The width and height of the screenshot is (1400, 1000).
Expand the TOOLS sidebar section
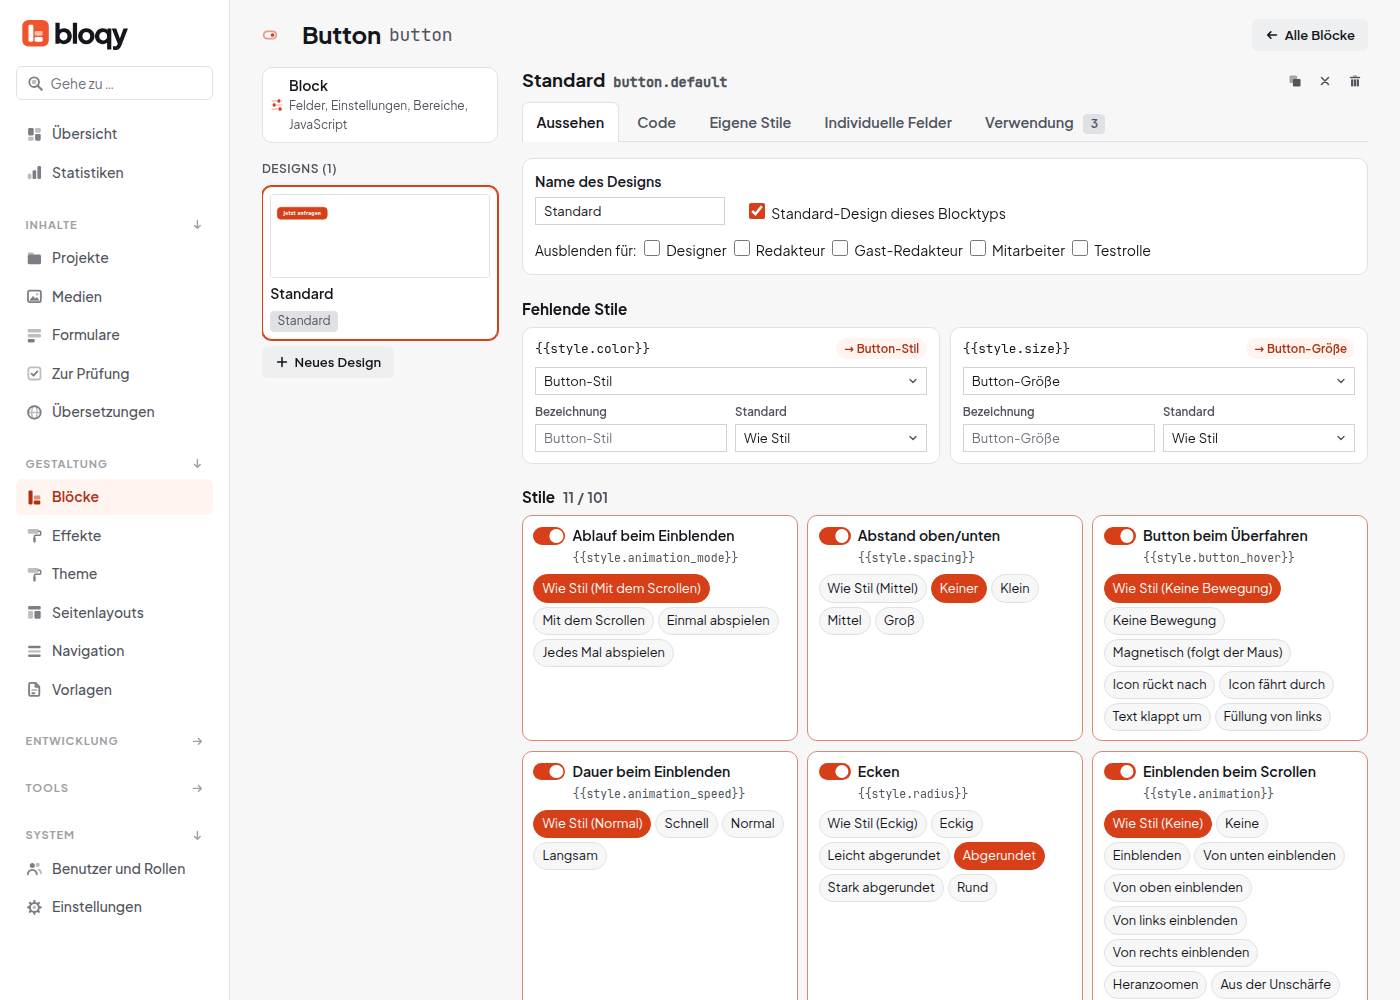point(197,788)
